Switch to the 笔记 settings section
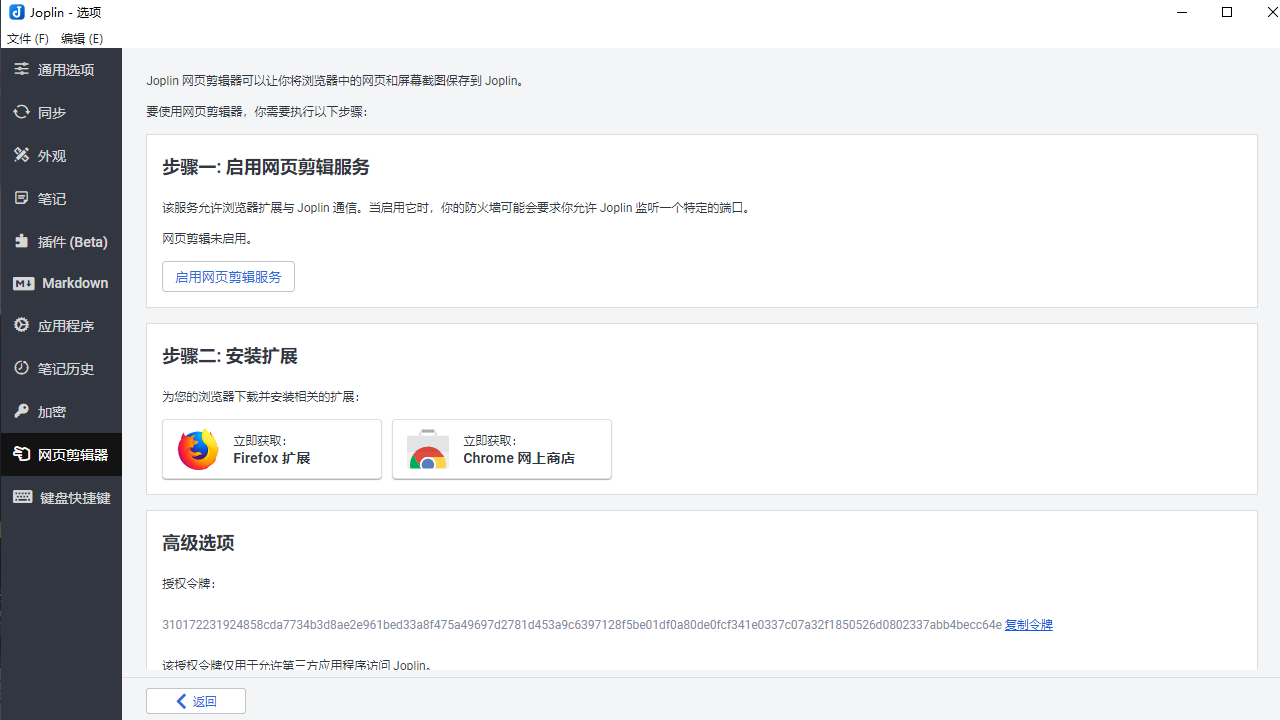The width and height of the screenshot is (1280, 720). pos(60,198)
